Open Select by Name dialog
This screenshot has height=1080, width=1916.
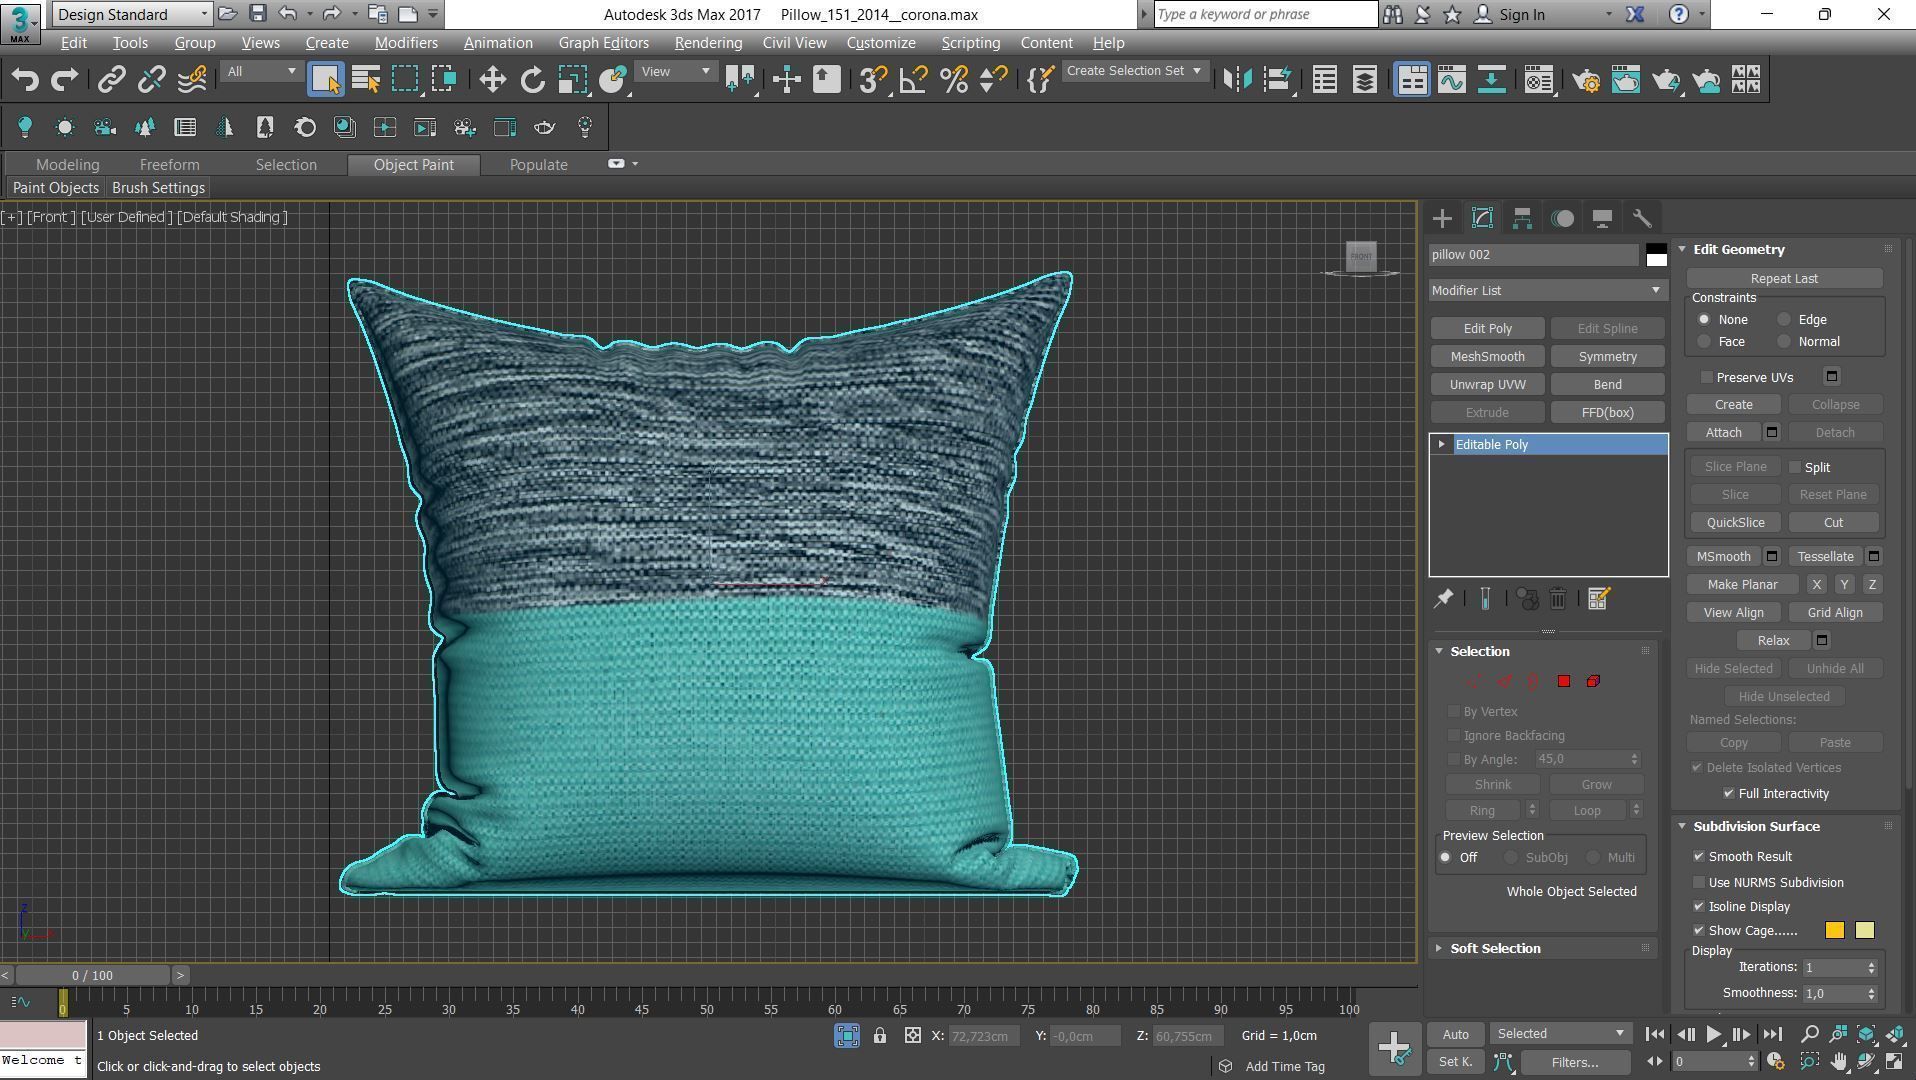[366, 80]
